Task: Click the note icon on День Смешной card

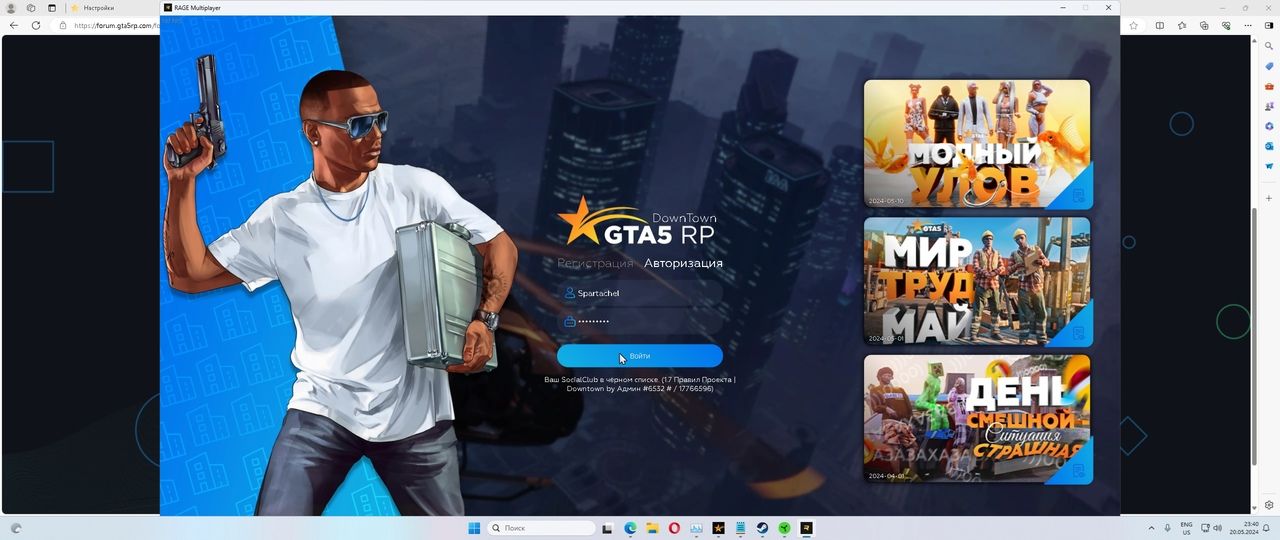Action: click(x=1079, y=471)
